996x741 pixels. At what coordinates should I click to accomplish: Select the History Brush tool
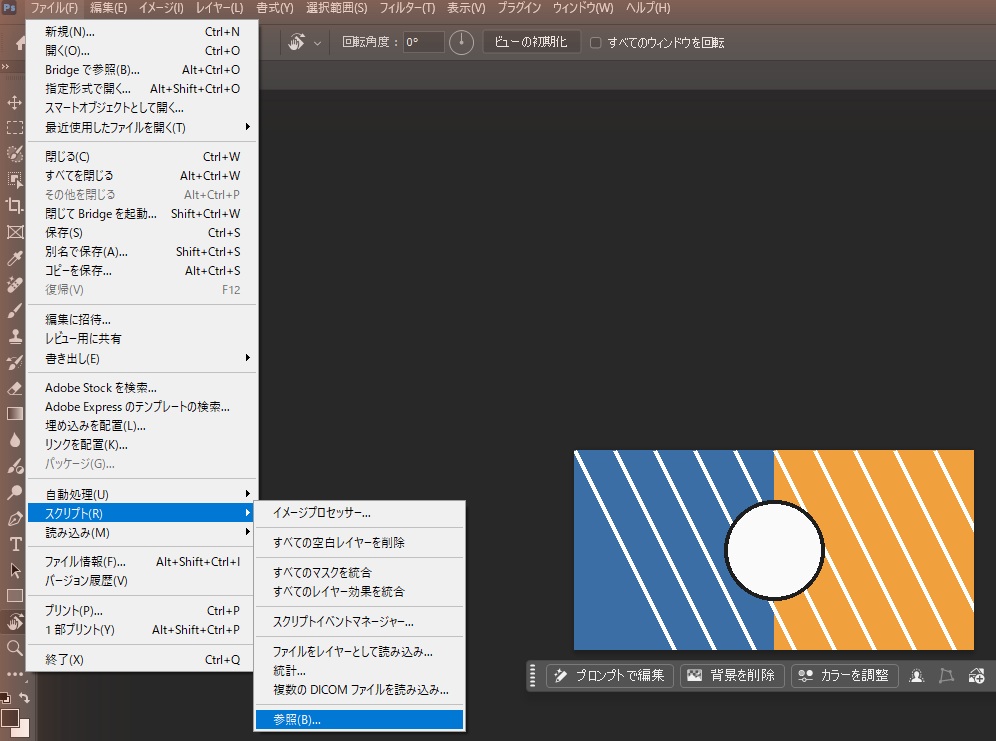point(14,362)
